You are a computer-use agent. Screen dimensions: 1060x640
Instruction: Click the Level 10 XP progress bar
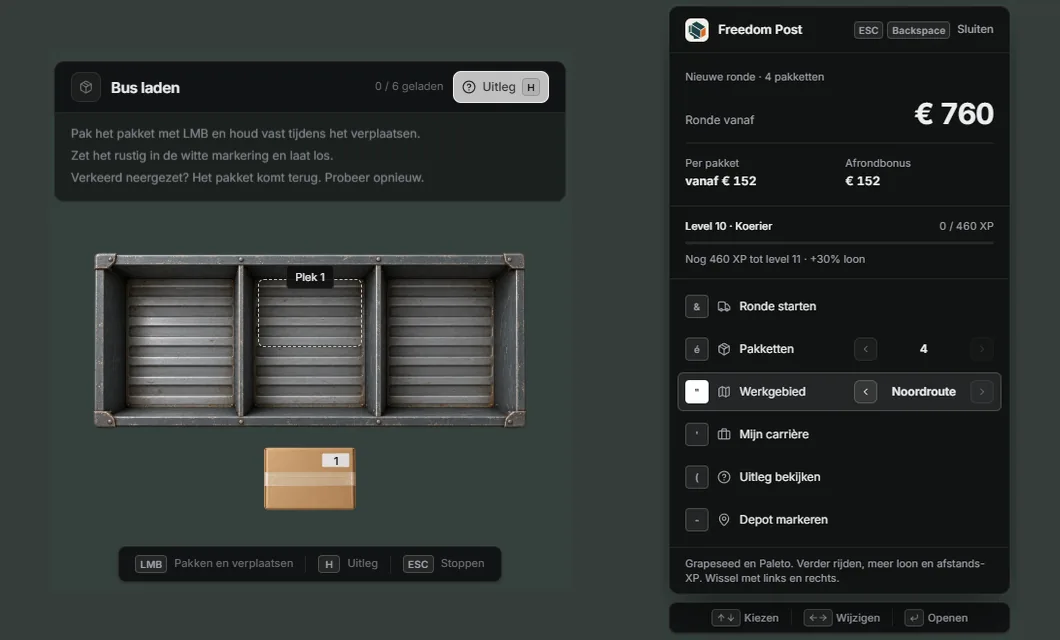point(839,243)
